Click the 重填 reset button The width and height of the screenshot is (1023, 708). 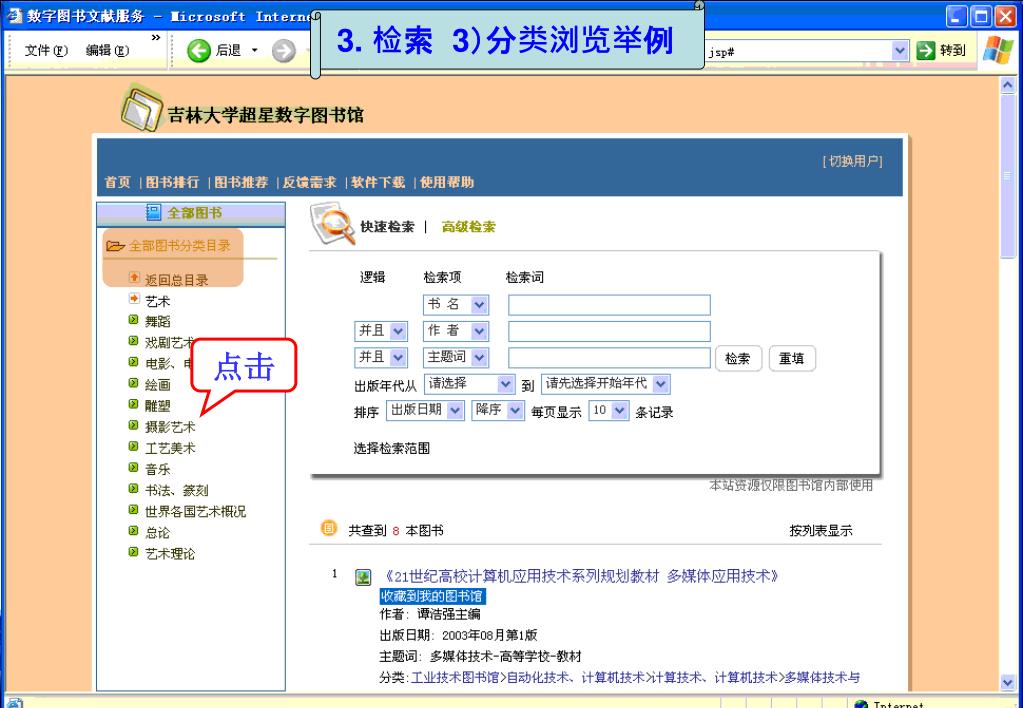[792, 358]
